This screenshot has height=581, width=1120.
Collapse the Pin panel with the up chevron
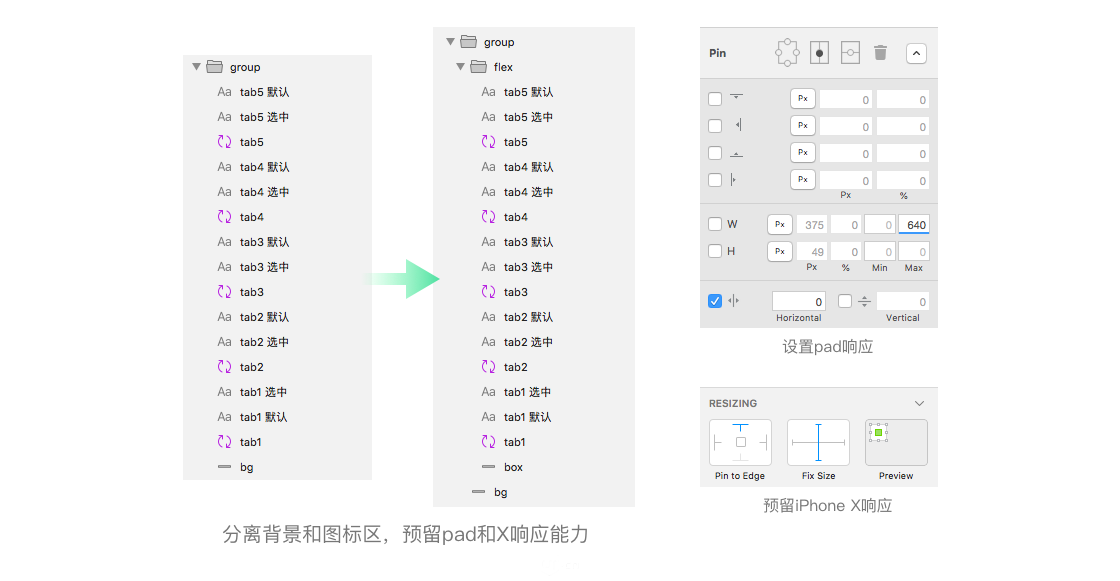point(916,54)
